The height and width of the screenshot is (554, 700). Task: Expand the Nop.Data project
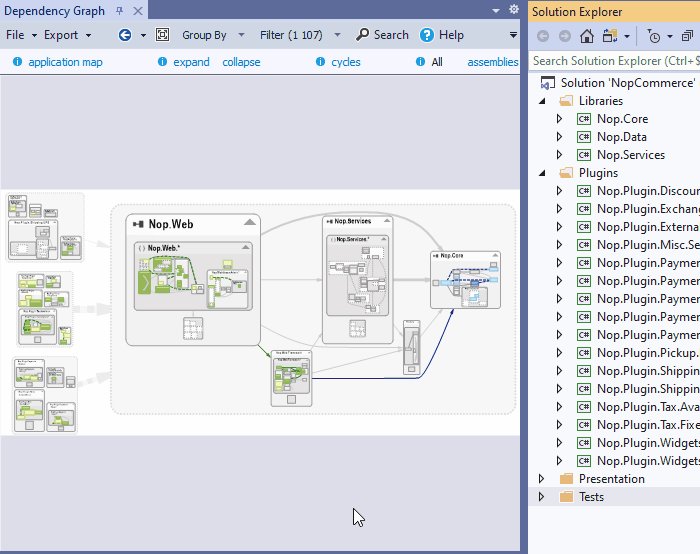(x=559, y=137)
